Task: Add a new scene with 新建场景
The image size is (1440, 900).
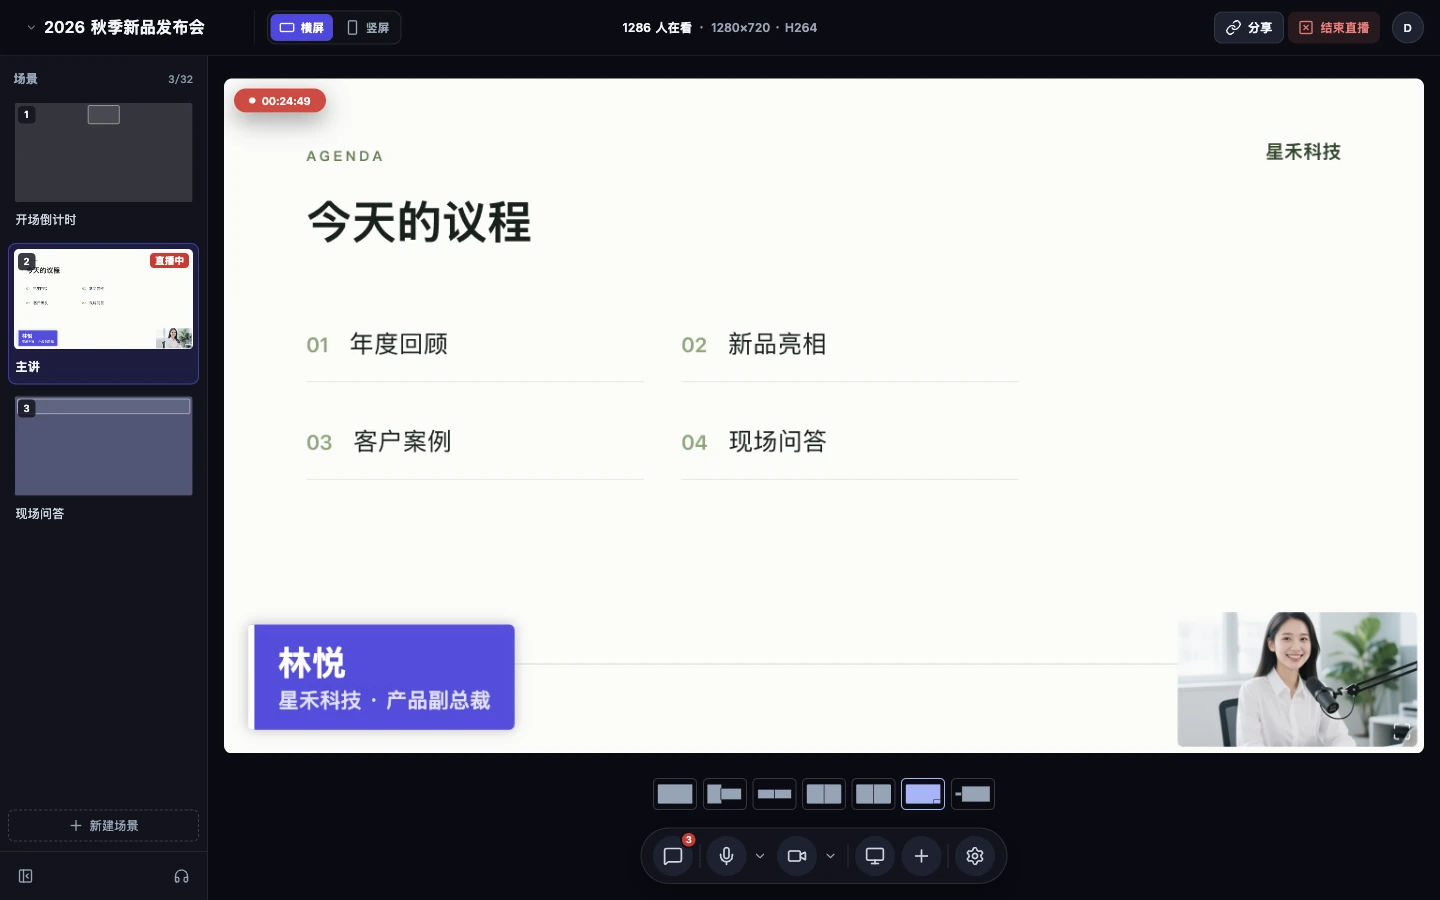Action: pyautogui.click(x=104, y=826)
